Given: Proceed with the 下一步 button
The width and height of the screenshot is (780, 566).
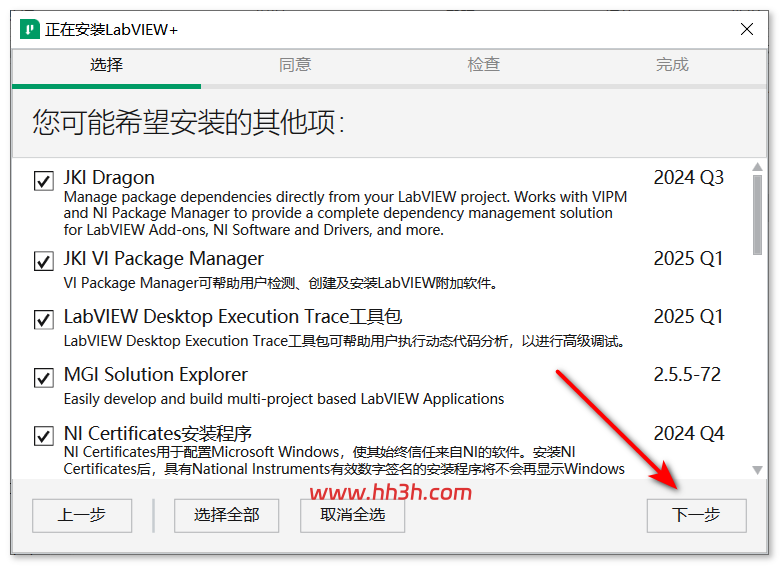Looking at the screenshot, I should pos(696,515).
